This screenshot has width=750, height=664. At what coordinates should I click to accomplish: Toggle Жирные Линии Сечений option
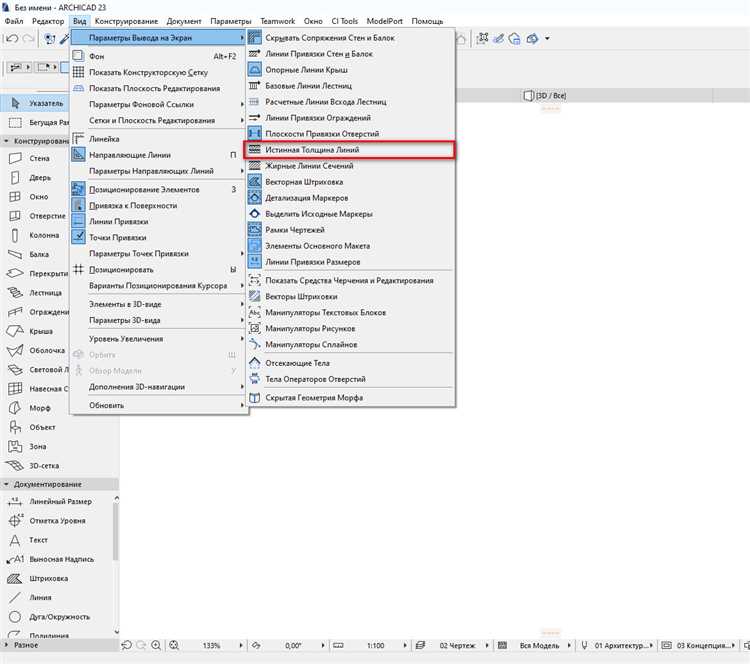(350, 166)
